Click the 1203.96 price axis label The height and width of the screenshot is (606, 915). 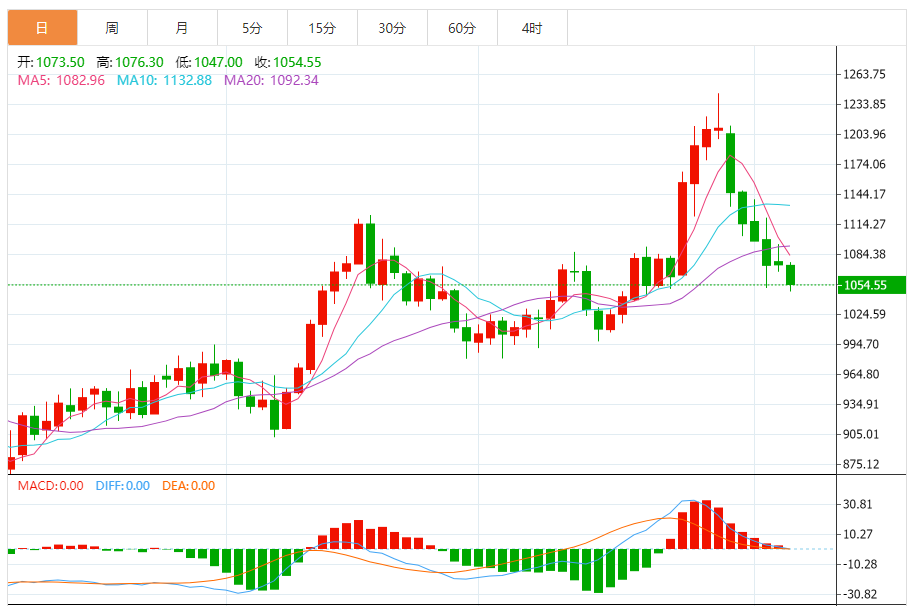[x=864, y=134]
